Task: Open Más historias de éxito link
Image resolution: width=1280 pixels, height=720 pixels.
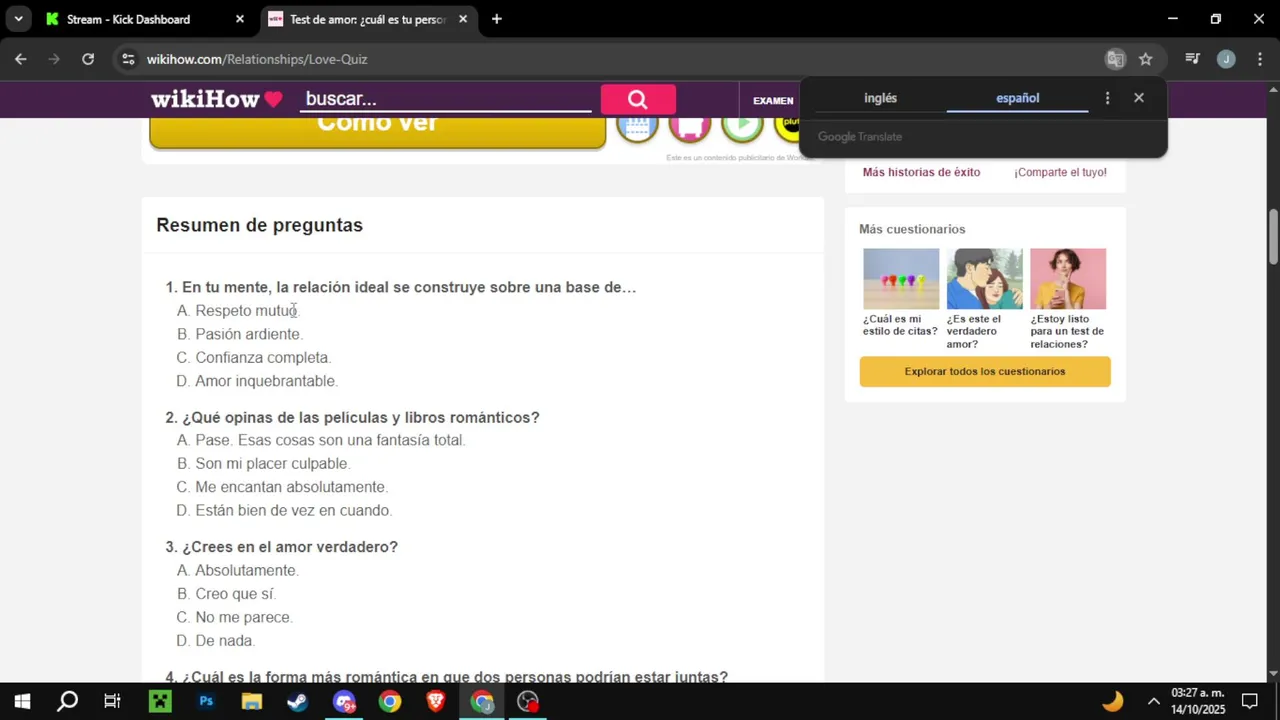Action: pos(921,172)
